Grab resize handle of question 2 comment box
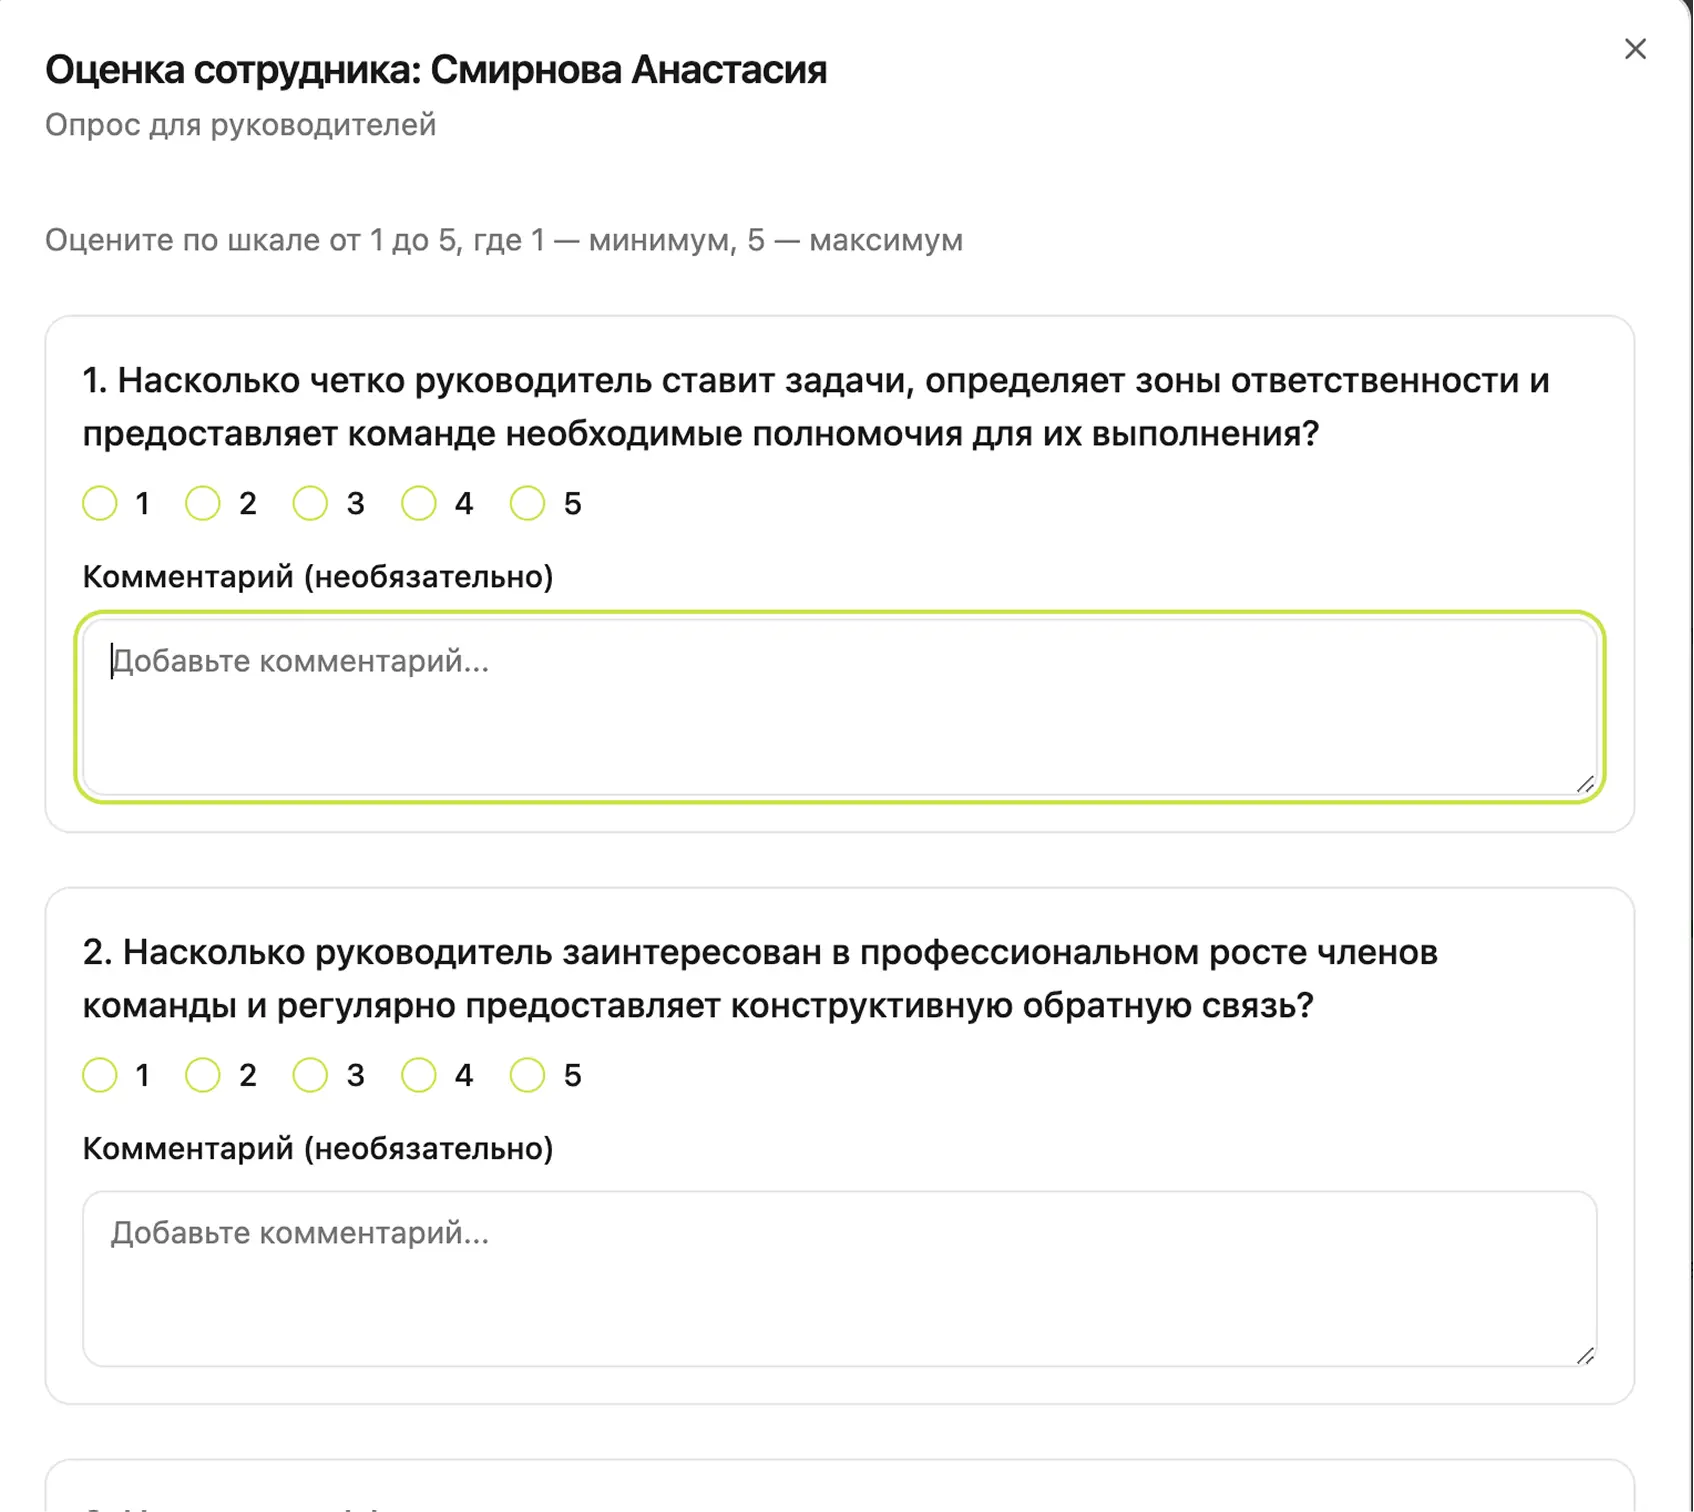This screenshot has width=1694, height=1512. click(x=1585, y=1356)
